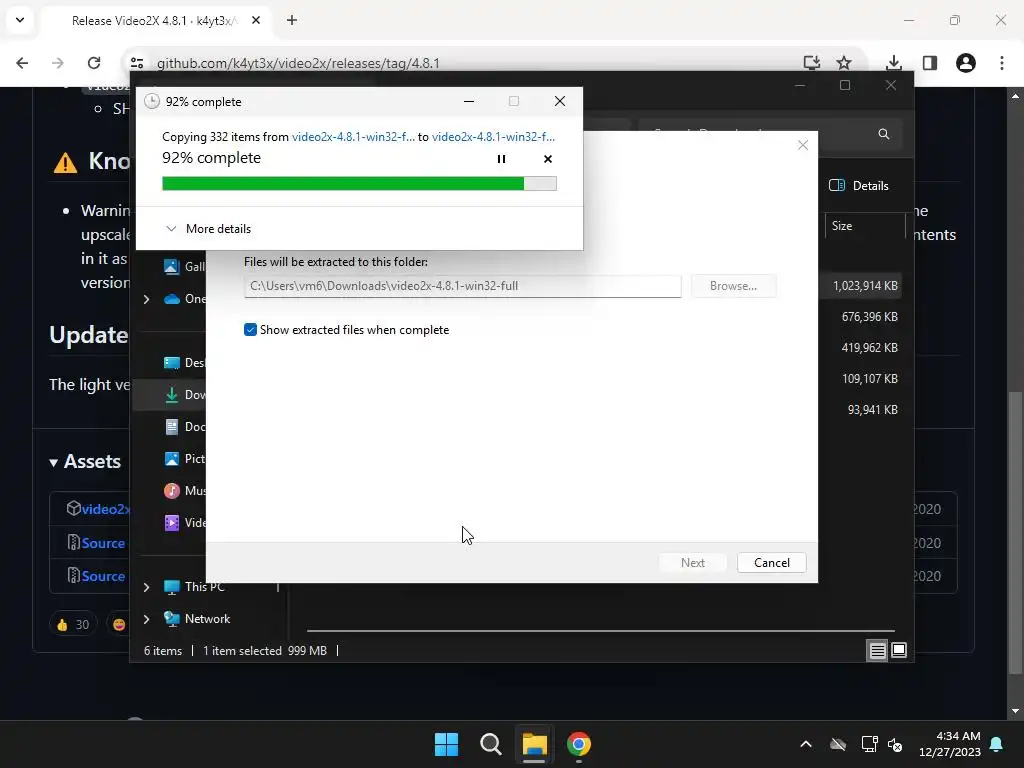Open Downloads folder in sidebar
1024x768 pixels.
pos(185,394)
